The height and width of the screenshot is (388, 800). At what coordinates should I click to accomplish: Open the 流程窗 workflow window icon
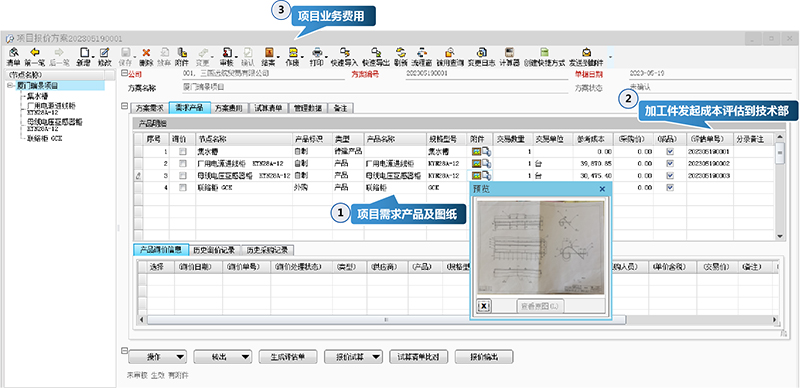(422, 52)
